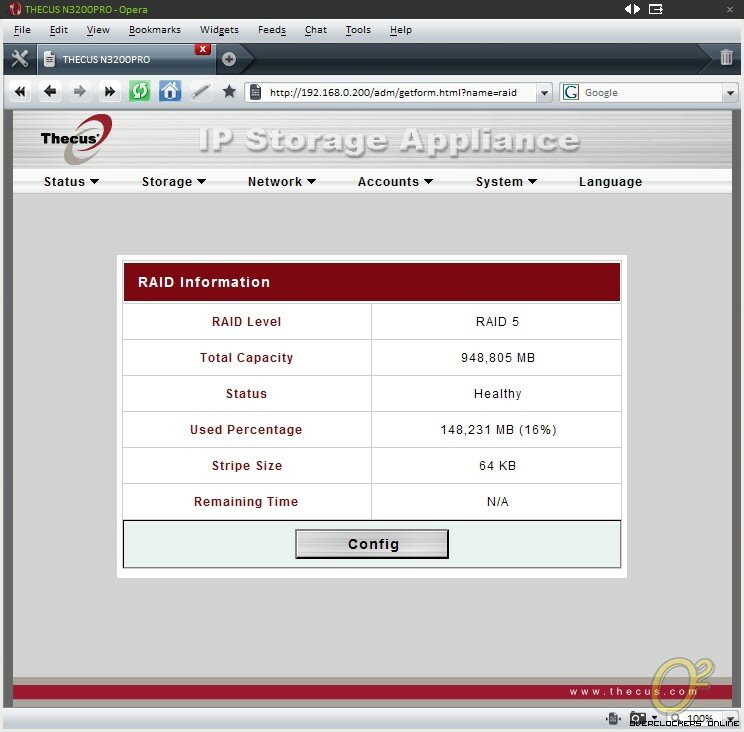Open the Widgets menu

click(219, 30)
